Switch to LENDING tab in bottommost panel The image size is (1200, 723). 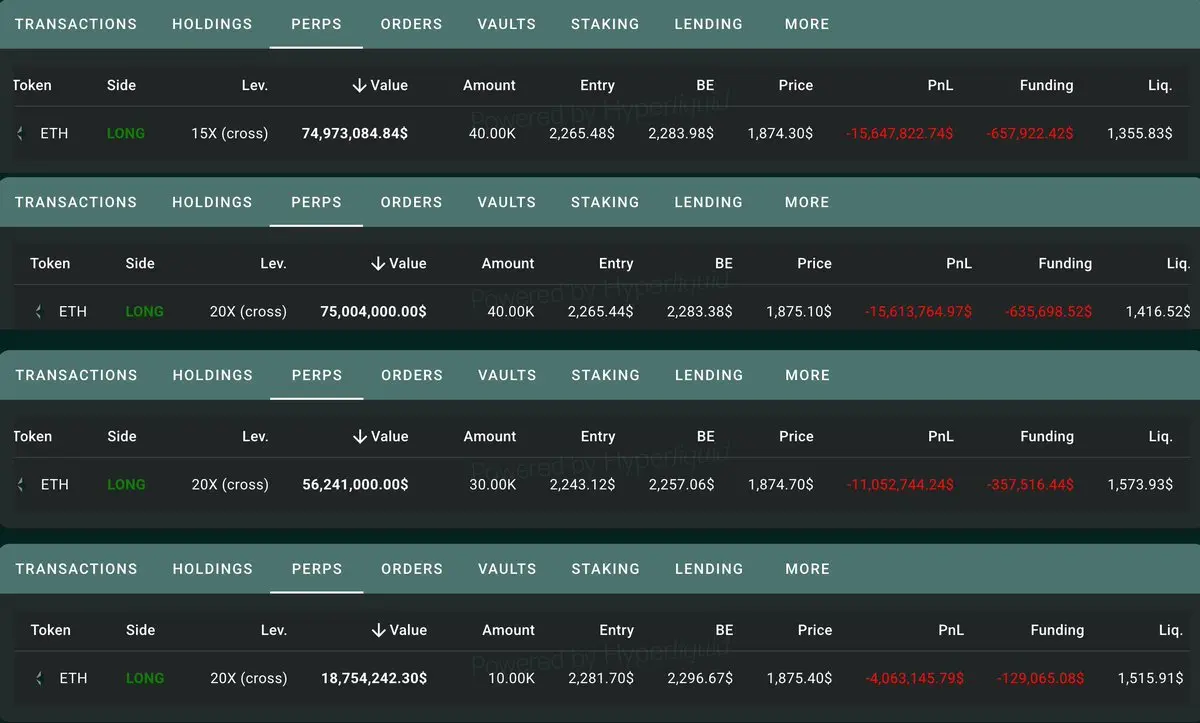pos(709,569)
